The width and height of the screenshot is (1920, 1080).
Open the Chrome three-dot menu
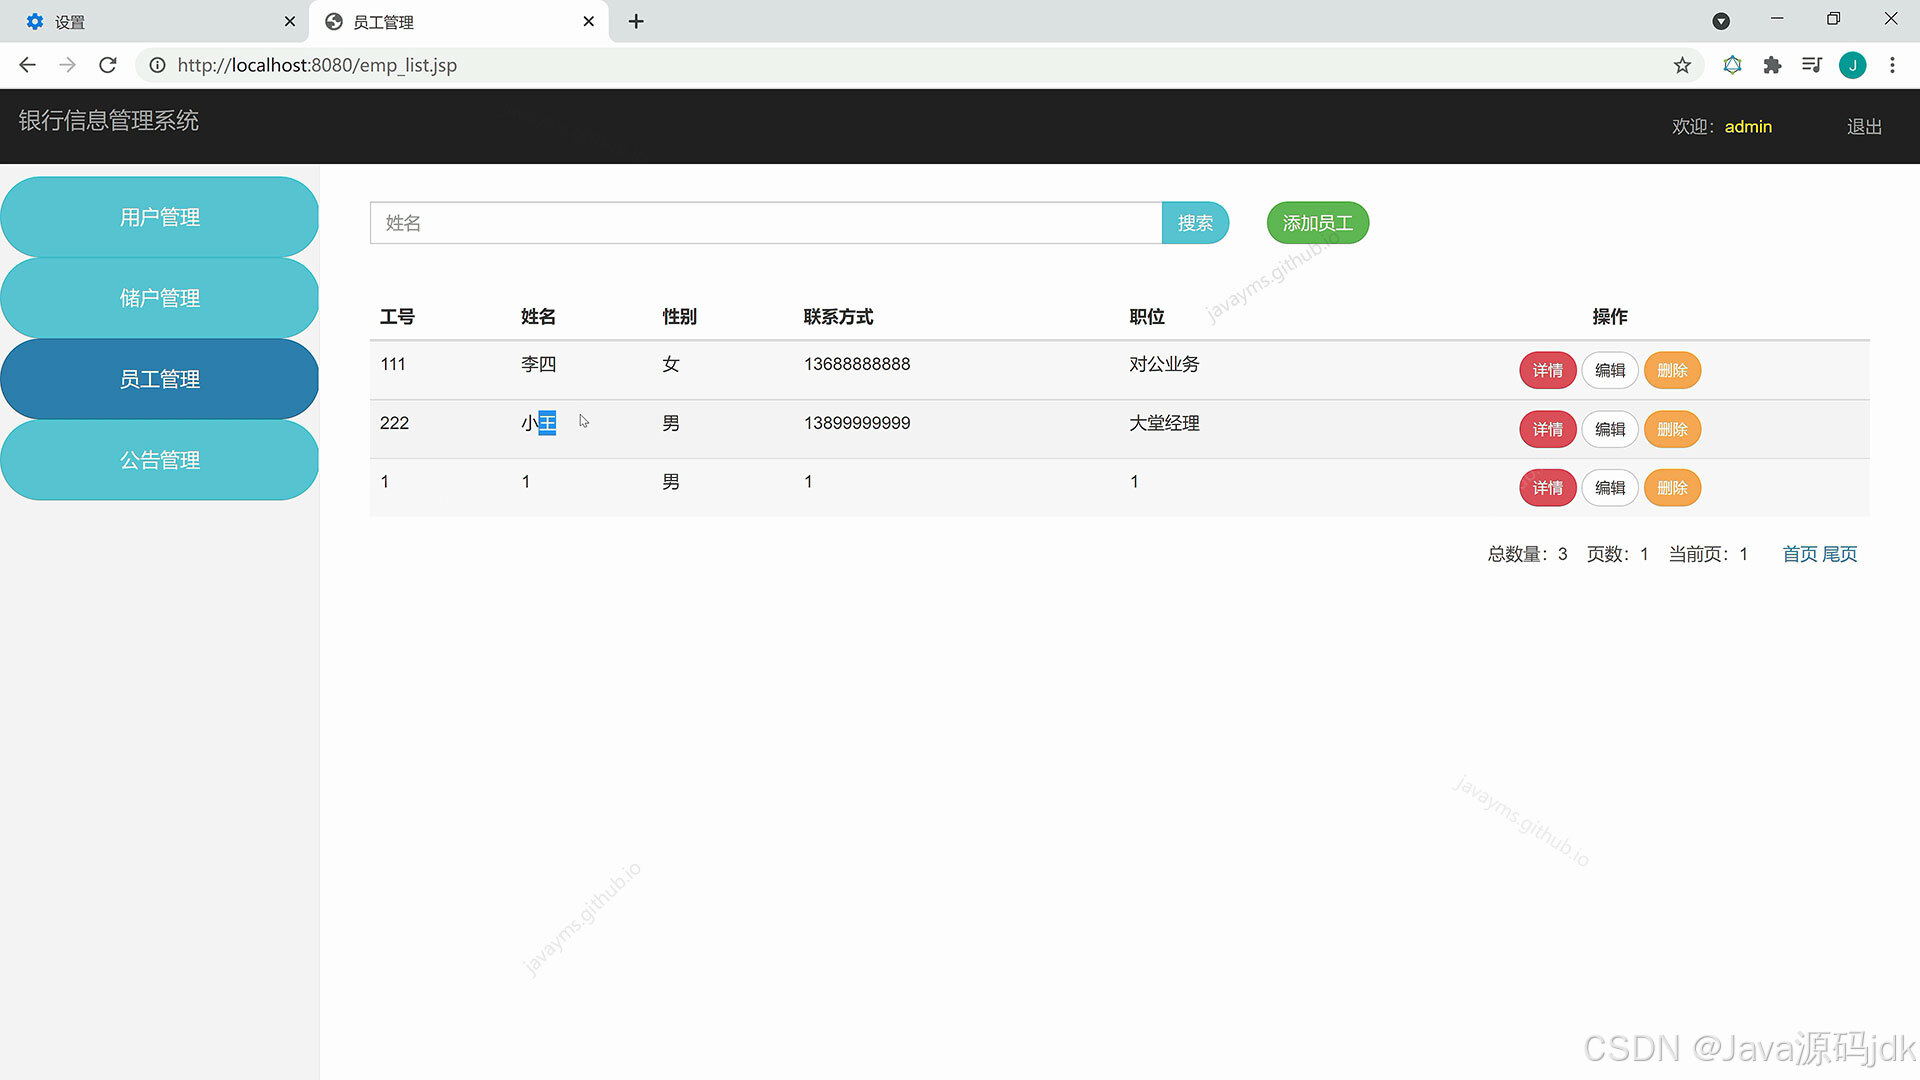[1892, 65]
